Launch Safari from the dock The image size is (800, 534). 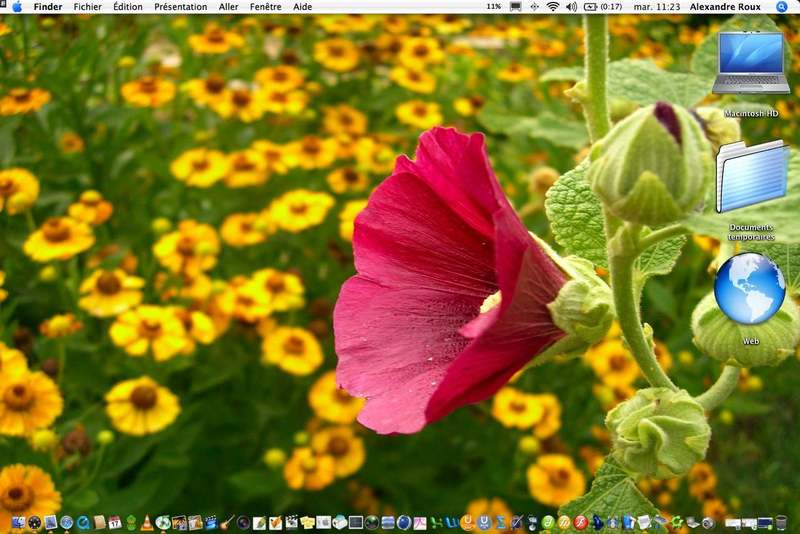(66, 522)
